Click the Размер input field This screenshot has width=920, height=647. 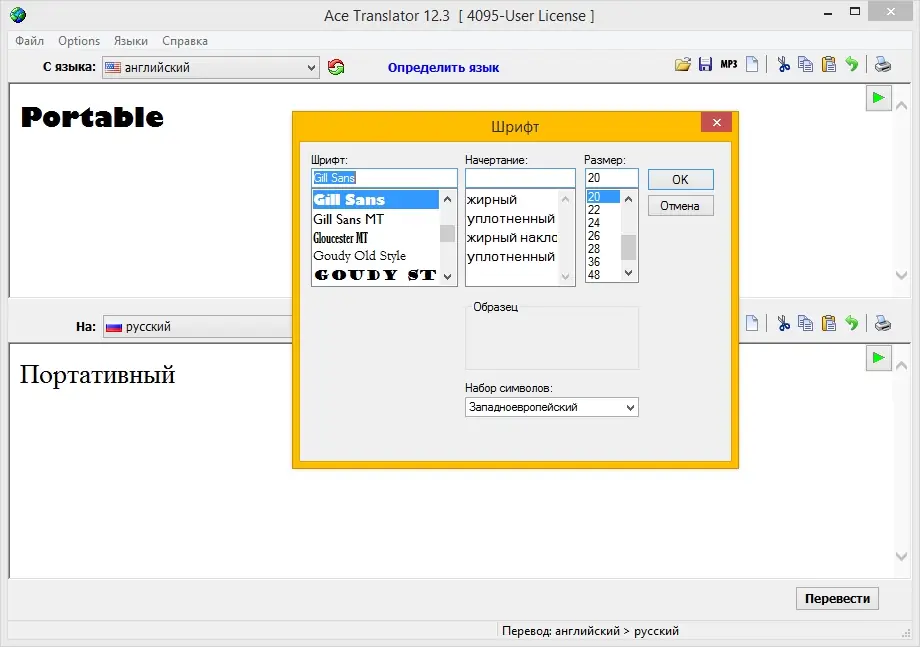(x=611, y=178)
